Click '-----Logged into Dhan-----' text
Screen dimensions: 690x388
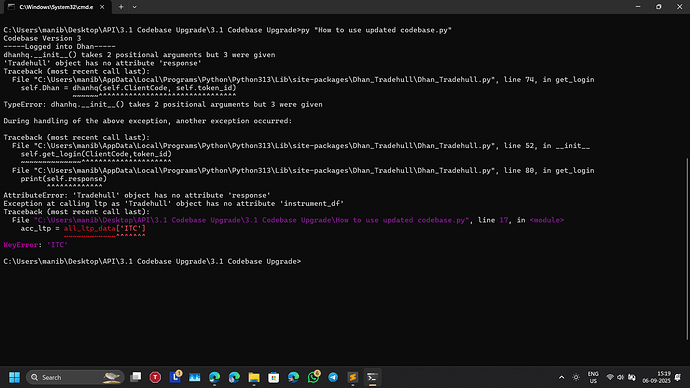click(x=59, y=47)
